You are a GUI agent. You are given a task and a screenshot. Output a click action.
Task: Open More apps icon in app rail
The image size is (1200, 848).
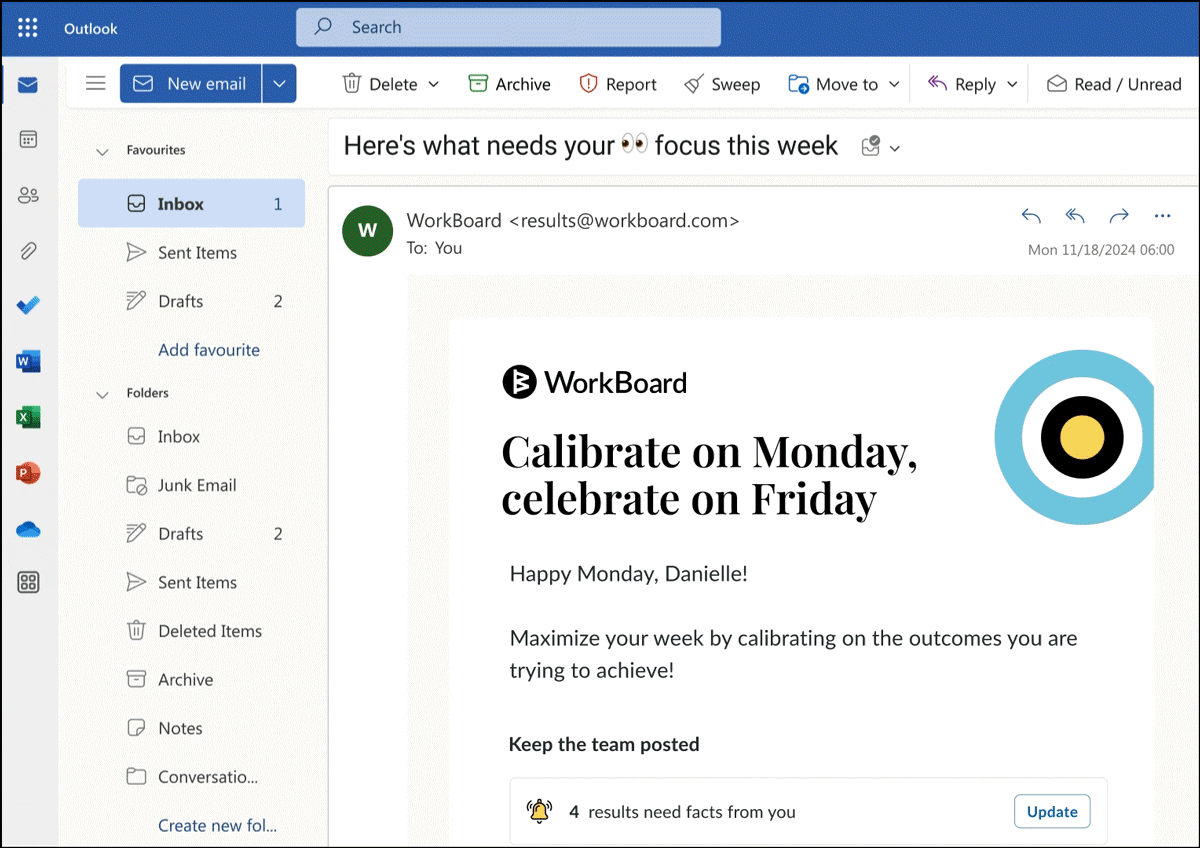point(28,583)
